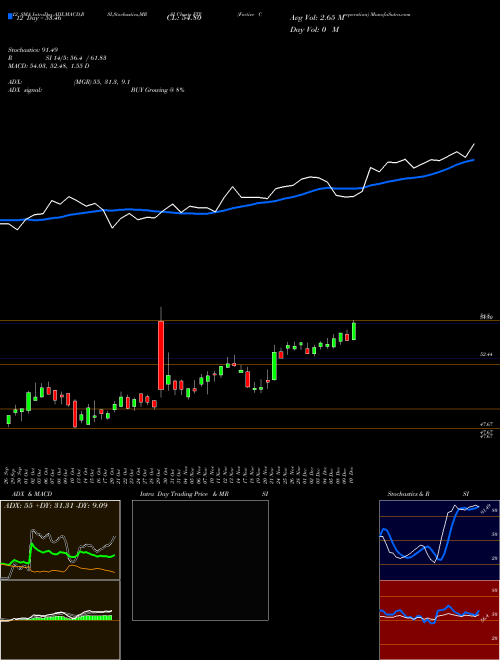
Task: Select the 'Avg Vol: 2.65 M' text
Action: click(x=317, y=18)
